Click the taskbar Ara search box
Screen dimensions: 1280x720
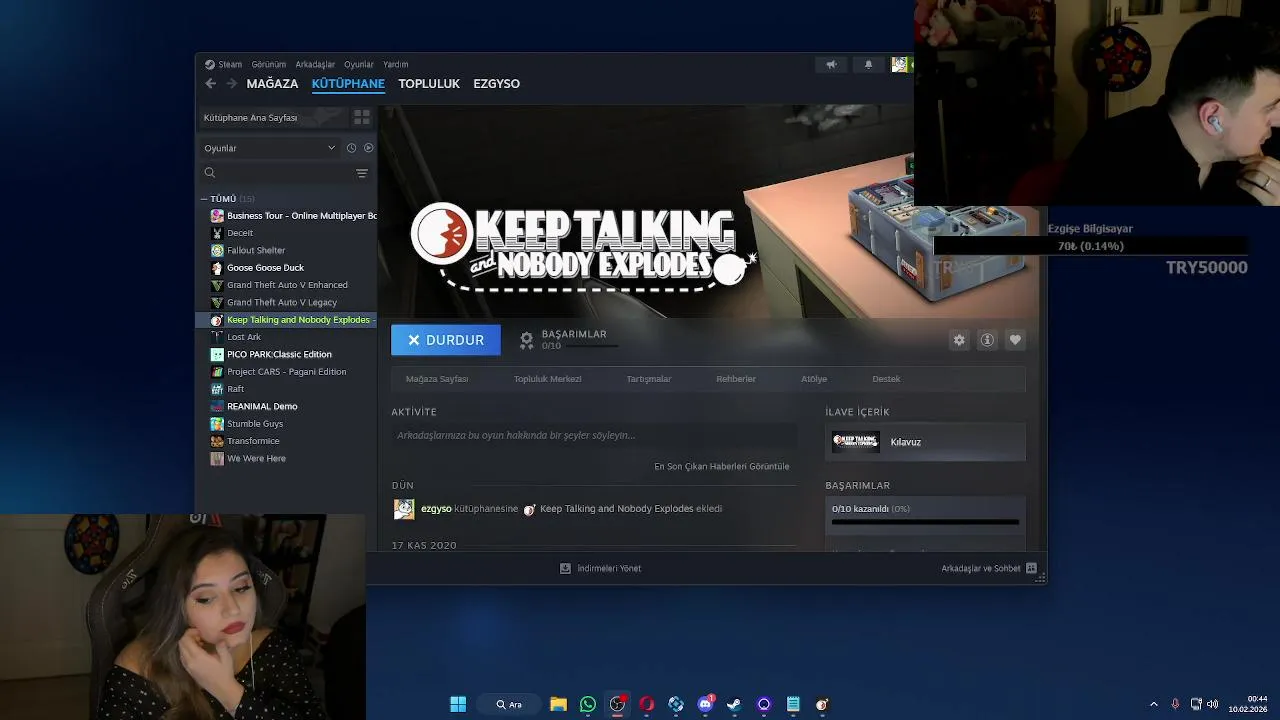[509, 704]
